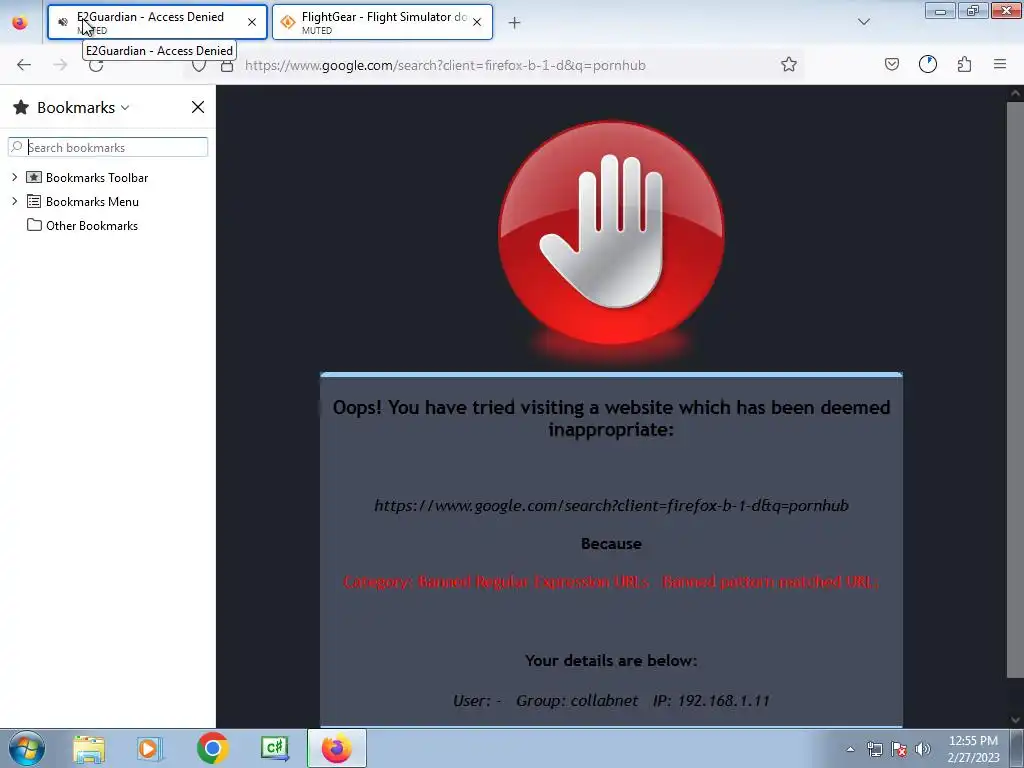Open the Firefox account circle icon
Viewport: 1024px width, 768px height.
(928, 64)
